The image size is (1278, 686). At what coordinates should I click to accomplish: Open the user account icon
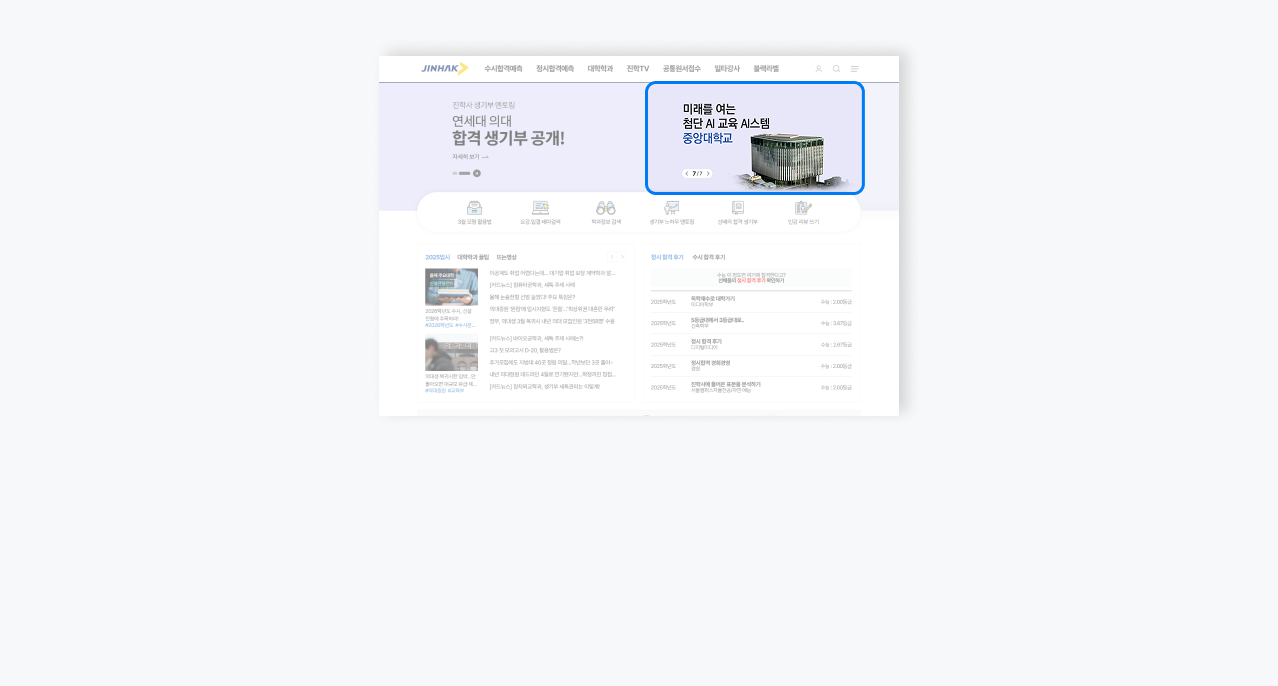point(818,69)
